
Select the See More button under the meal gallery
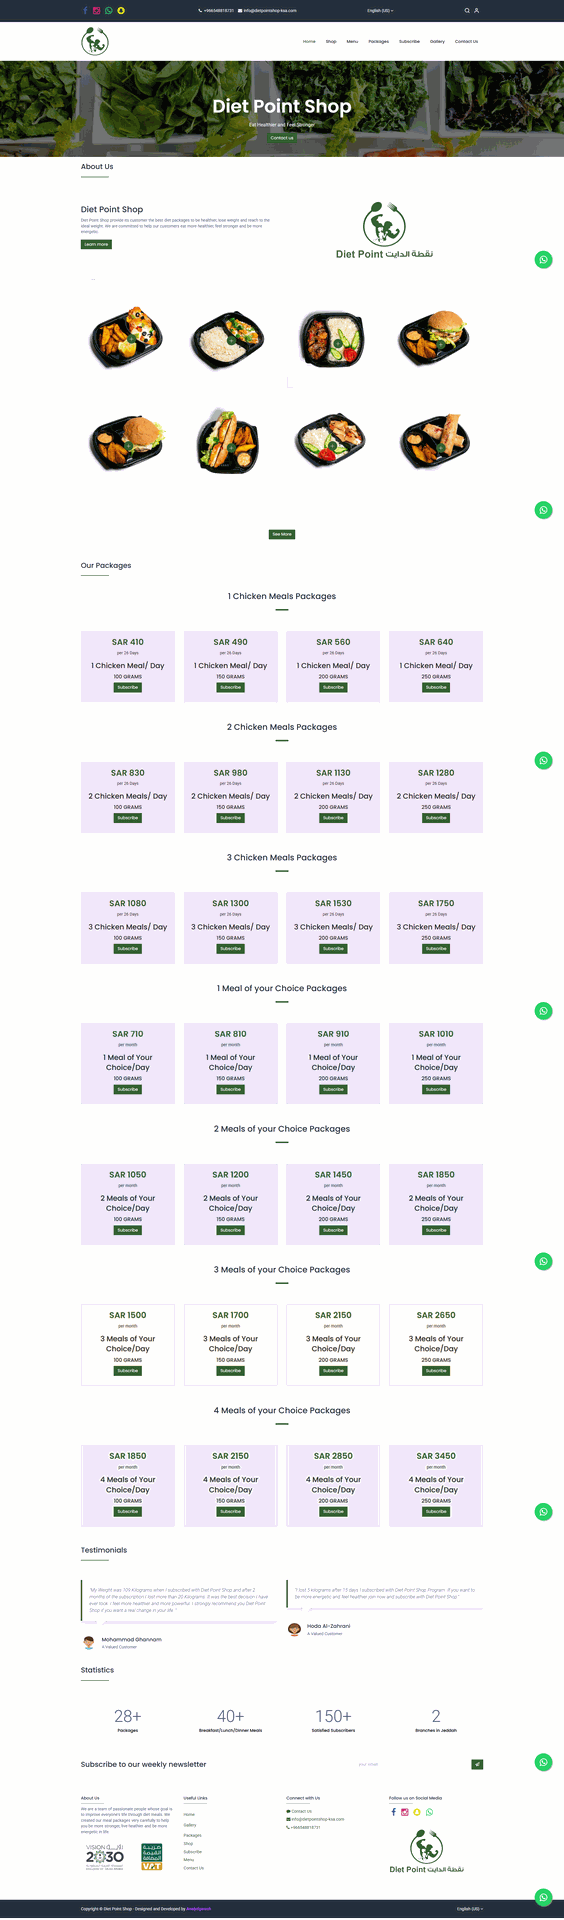point(282,534)
